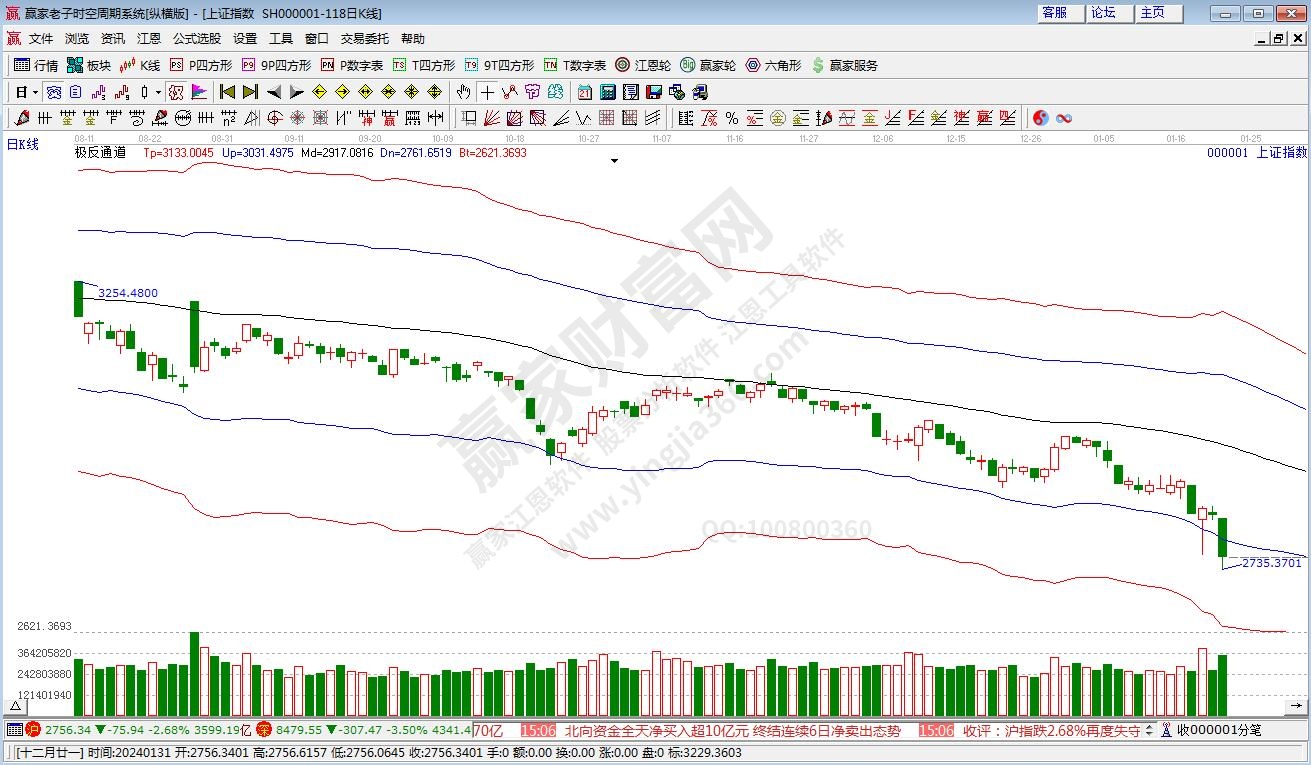Select the hand pan tool icon
The height and width of the screenshot is (765, 1311).
(x=463, y=92)
